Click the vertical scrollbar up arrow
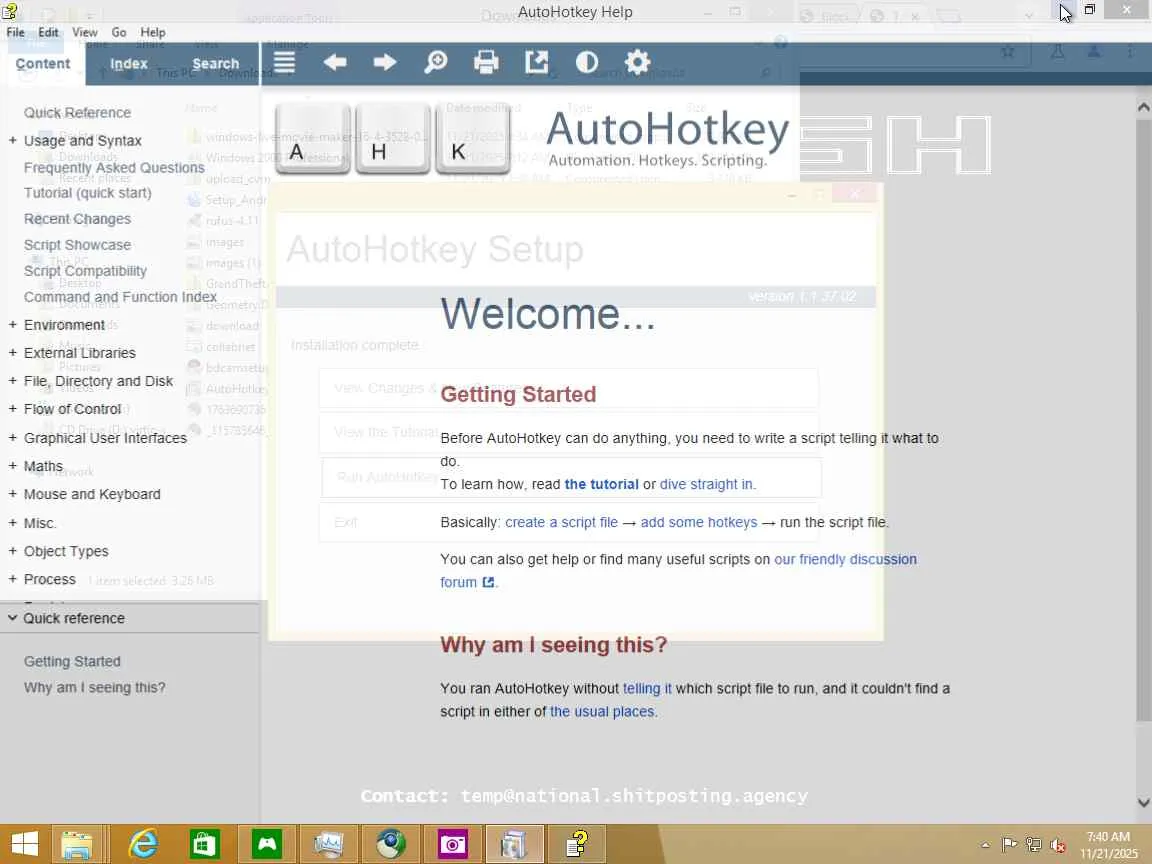This screenshot has width=1152, height=864. coord(1143,107)
